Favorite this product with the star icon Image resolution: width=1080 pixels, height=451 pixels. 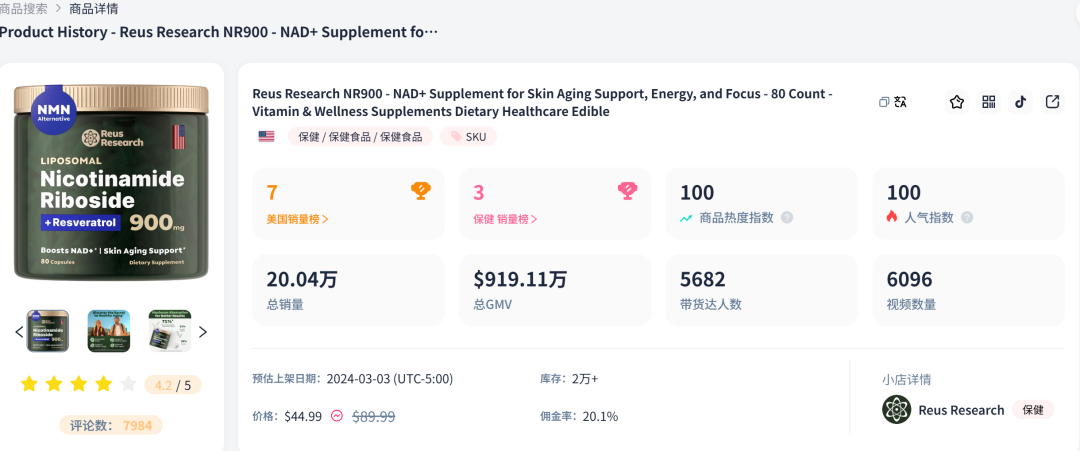point(957,102)
